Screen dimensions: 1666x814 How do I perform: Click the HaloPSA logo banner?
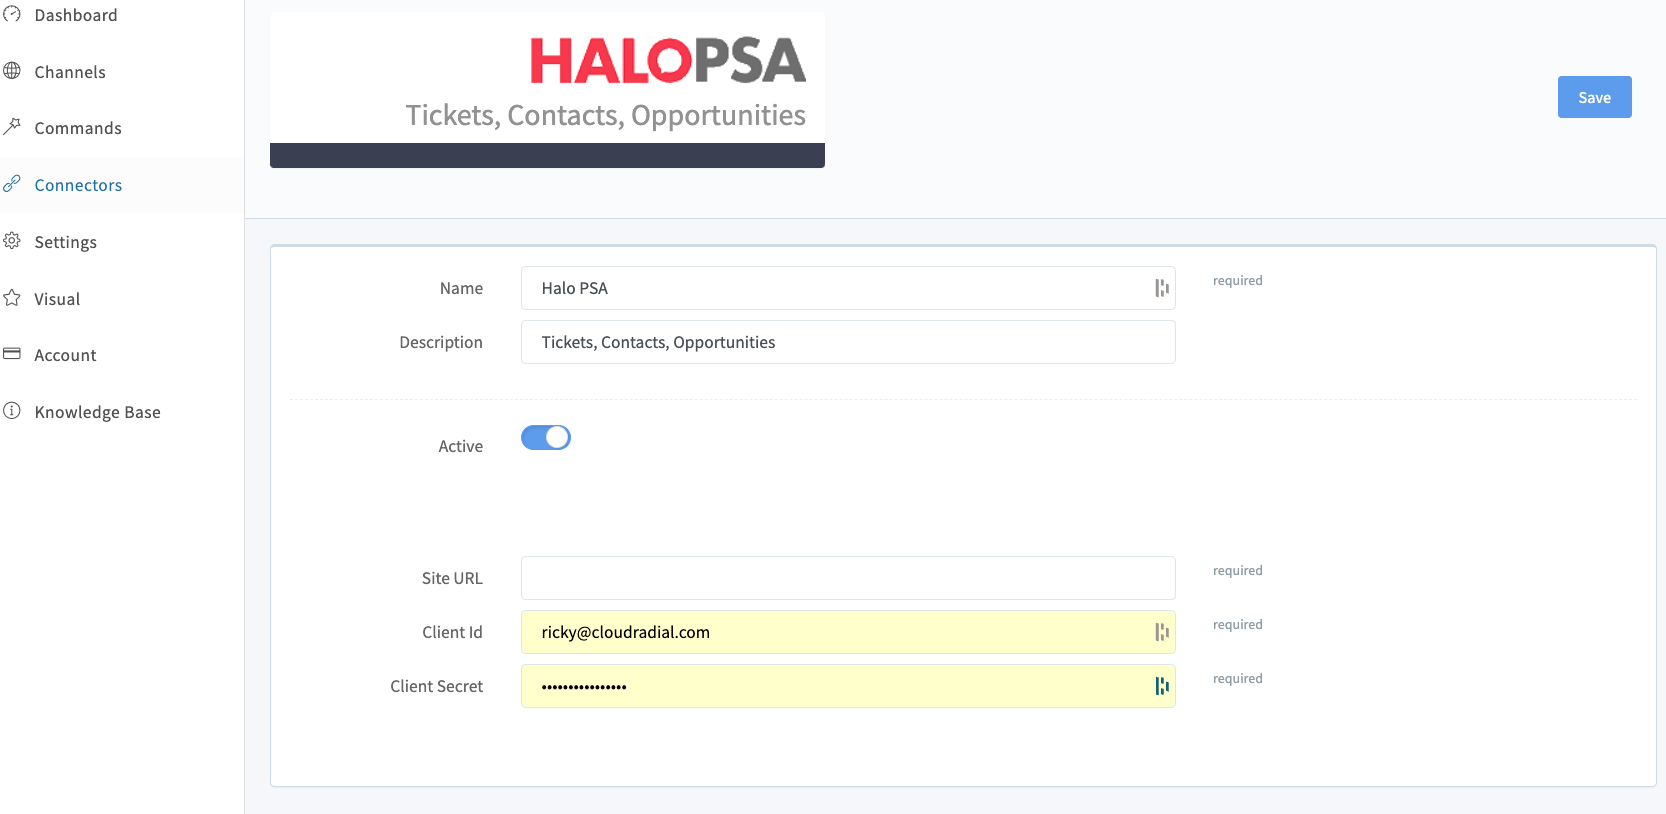(547, 90)
